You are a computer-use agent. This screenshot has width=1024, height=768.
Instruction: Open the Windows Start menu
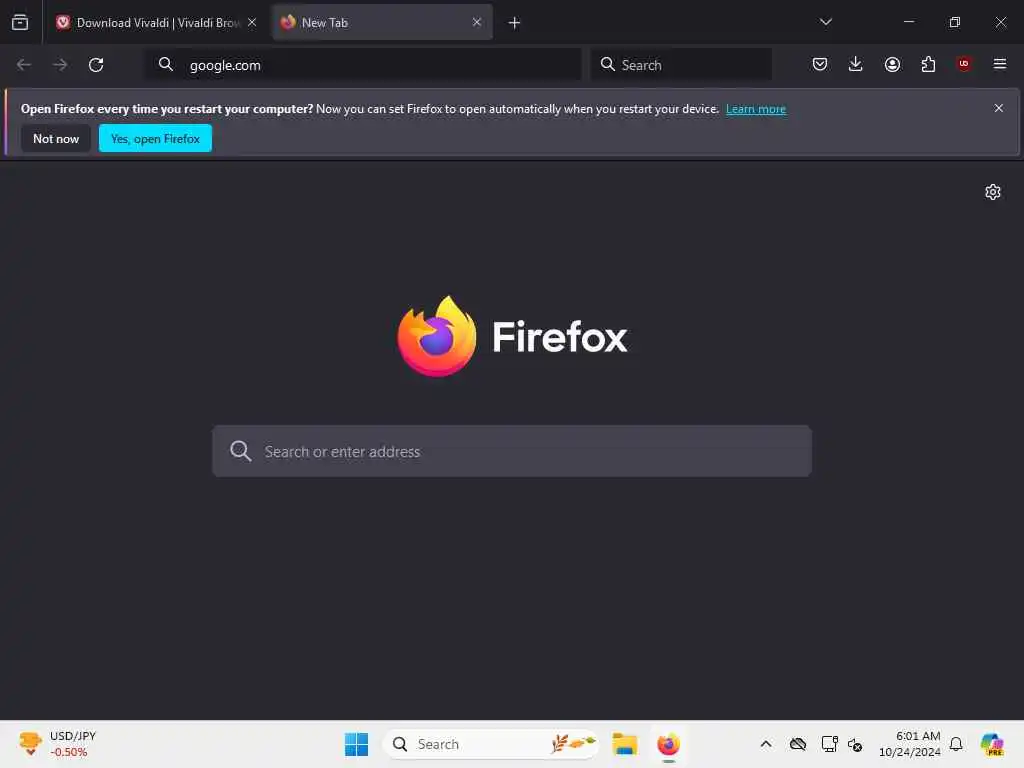[x=357, y=744]
